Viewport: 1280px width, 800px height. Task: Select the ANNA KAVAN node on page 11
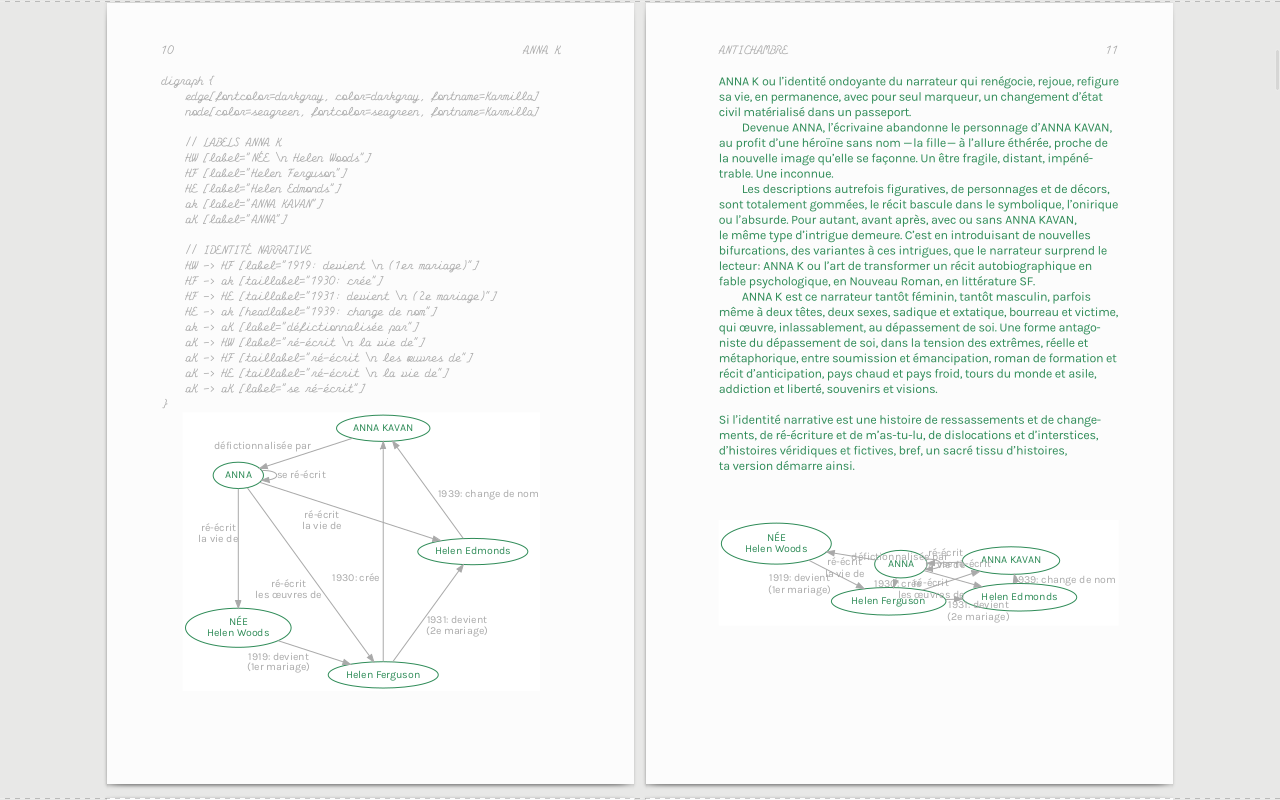coord(1011,560)
